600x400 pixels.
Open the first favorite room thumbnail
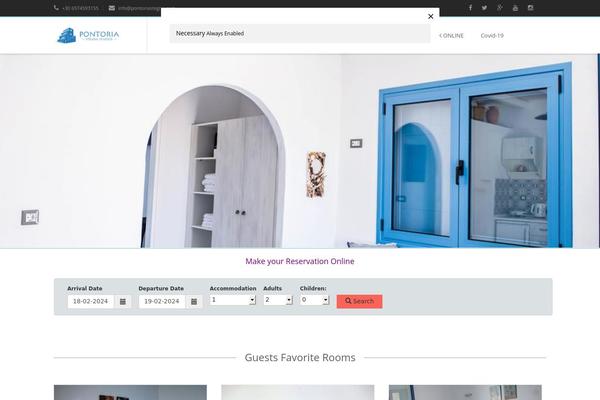[x=130, y=392]
